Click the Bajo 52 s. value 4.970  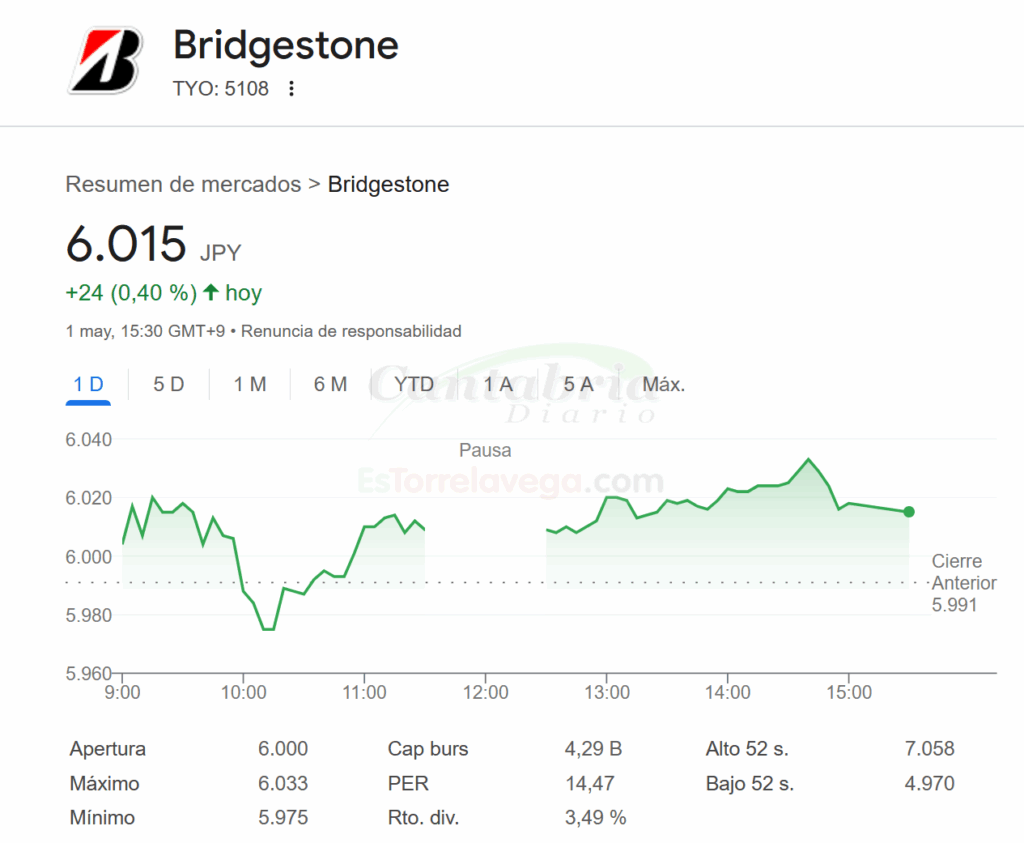click(929, 783)
